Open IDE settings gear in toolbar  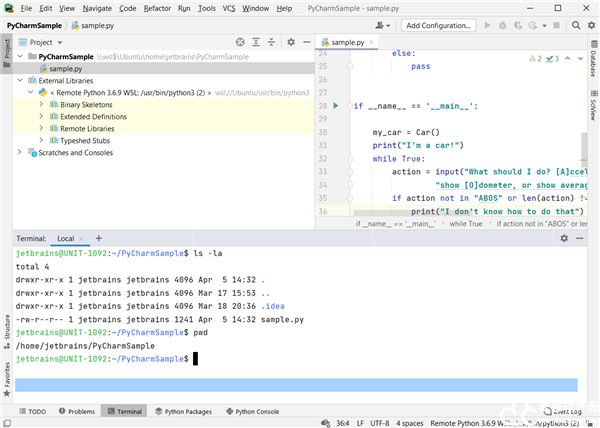[x=592, y=26]
